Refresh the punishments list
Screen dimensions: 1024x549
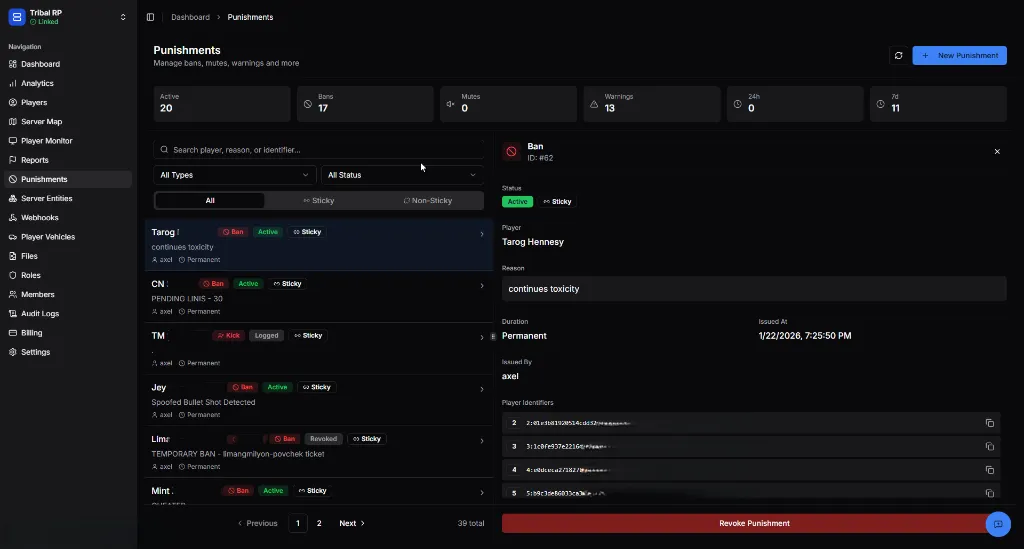click(899, 55)
